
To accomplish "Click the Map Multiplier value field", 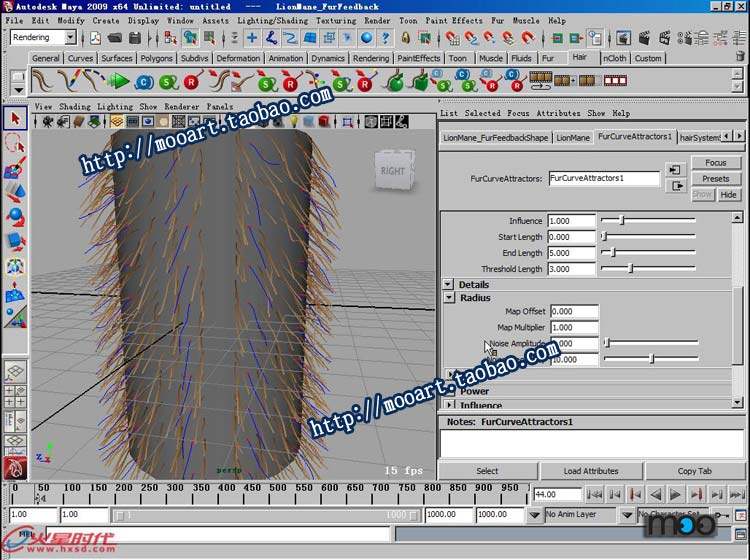I will tap(574, 328).
